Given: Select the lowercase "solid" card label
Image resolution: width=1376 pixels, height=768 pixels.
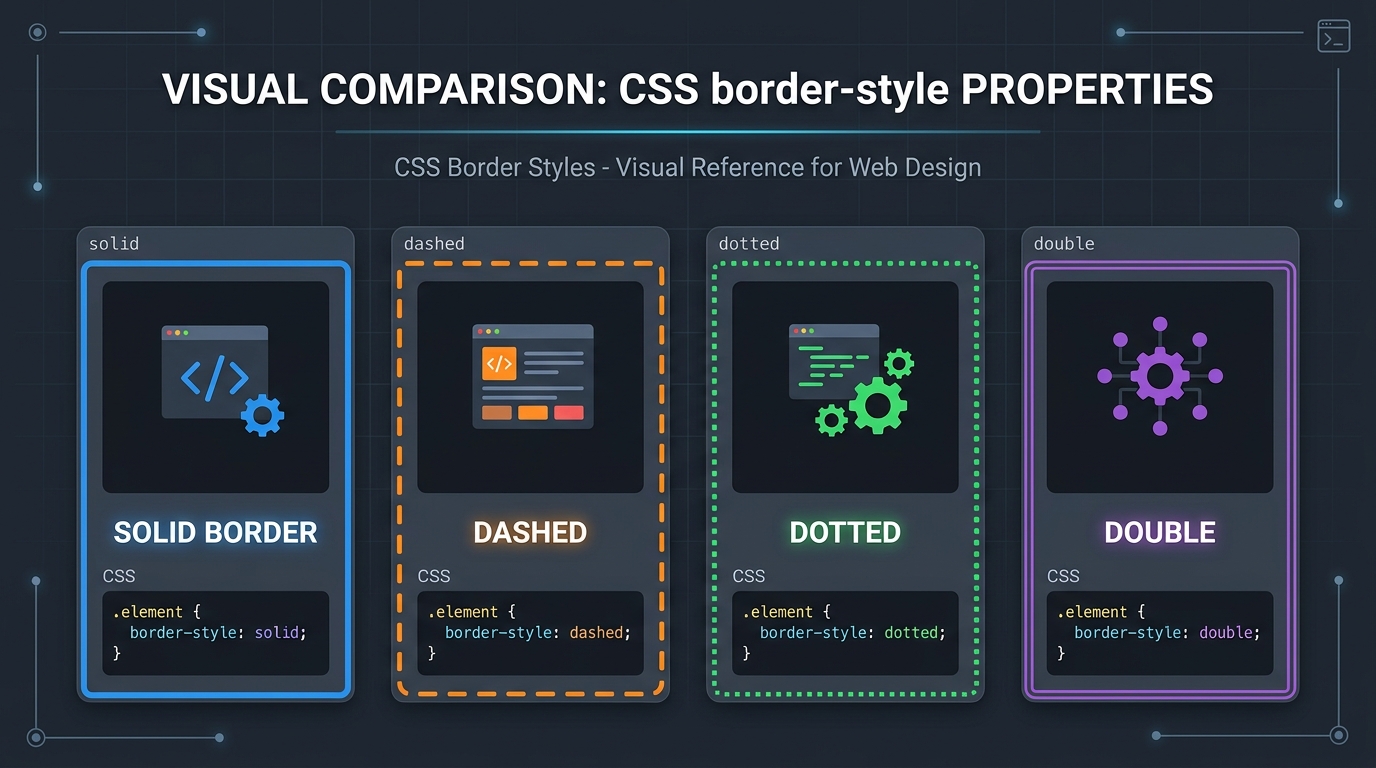Looking at the screenshot, I should click(x=114, y=244).
